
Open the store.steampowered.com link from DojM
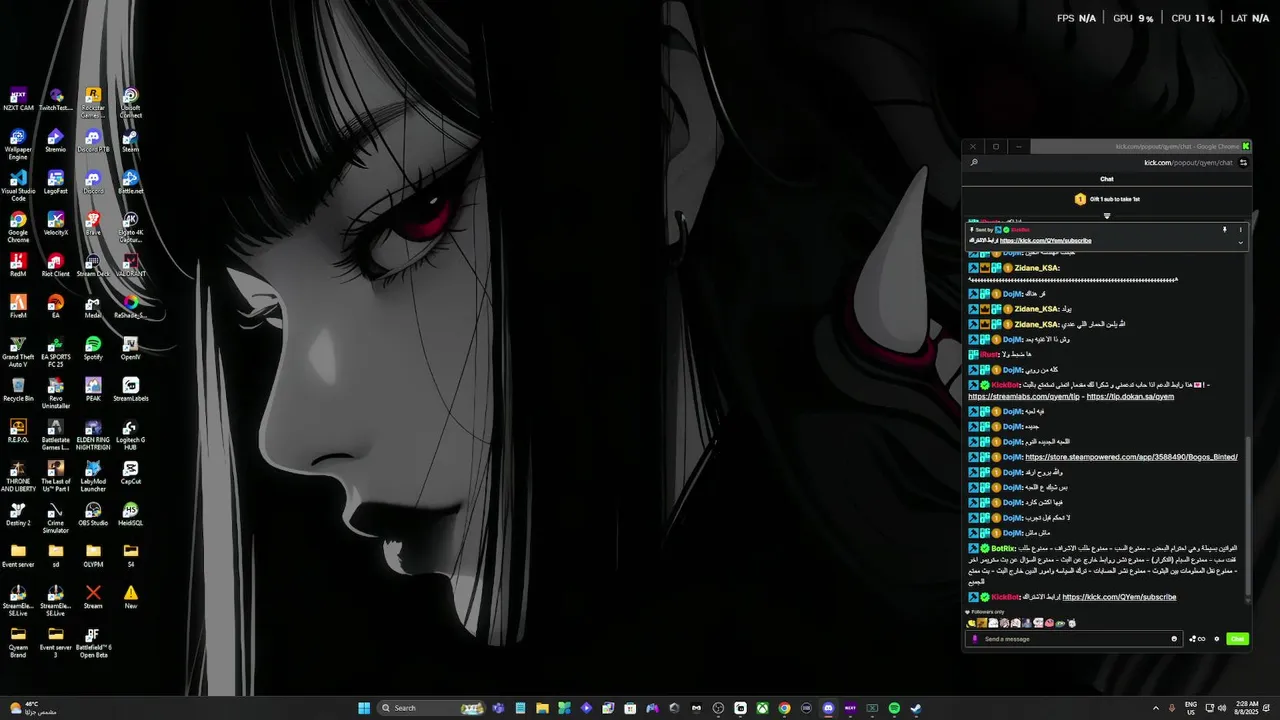[x=1131, y=457]
